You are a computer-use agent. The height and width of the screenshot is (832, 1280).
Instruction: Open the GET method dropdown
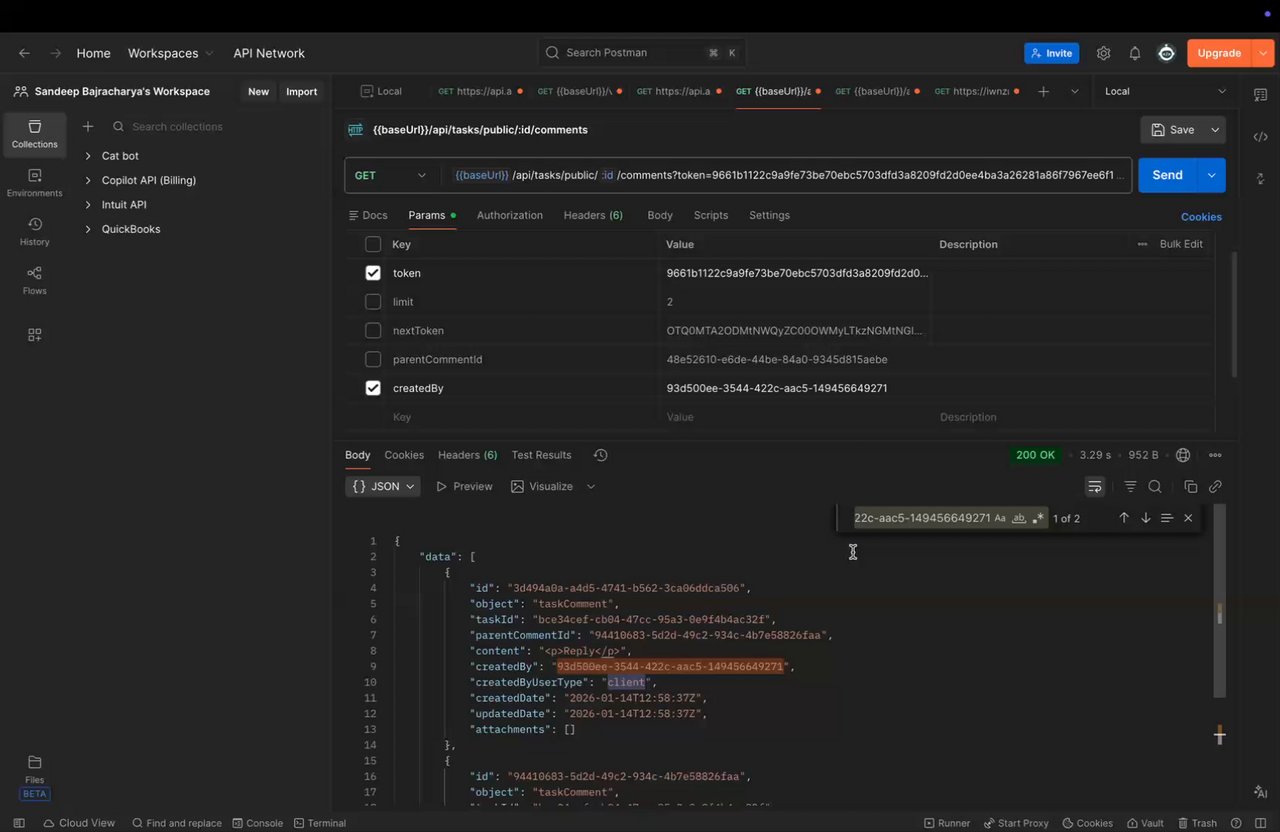coord(390,175)
